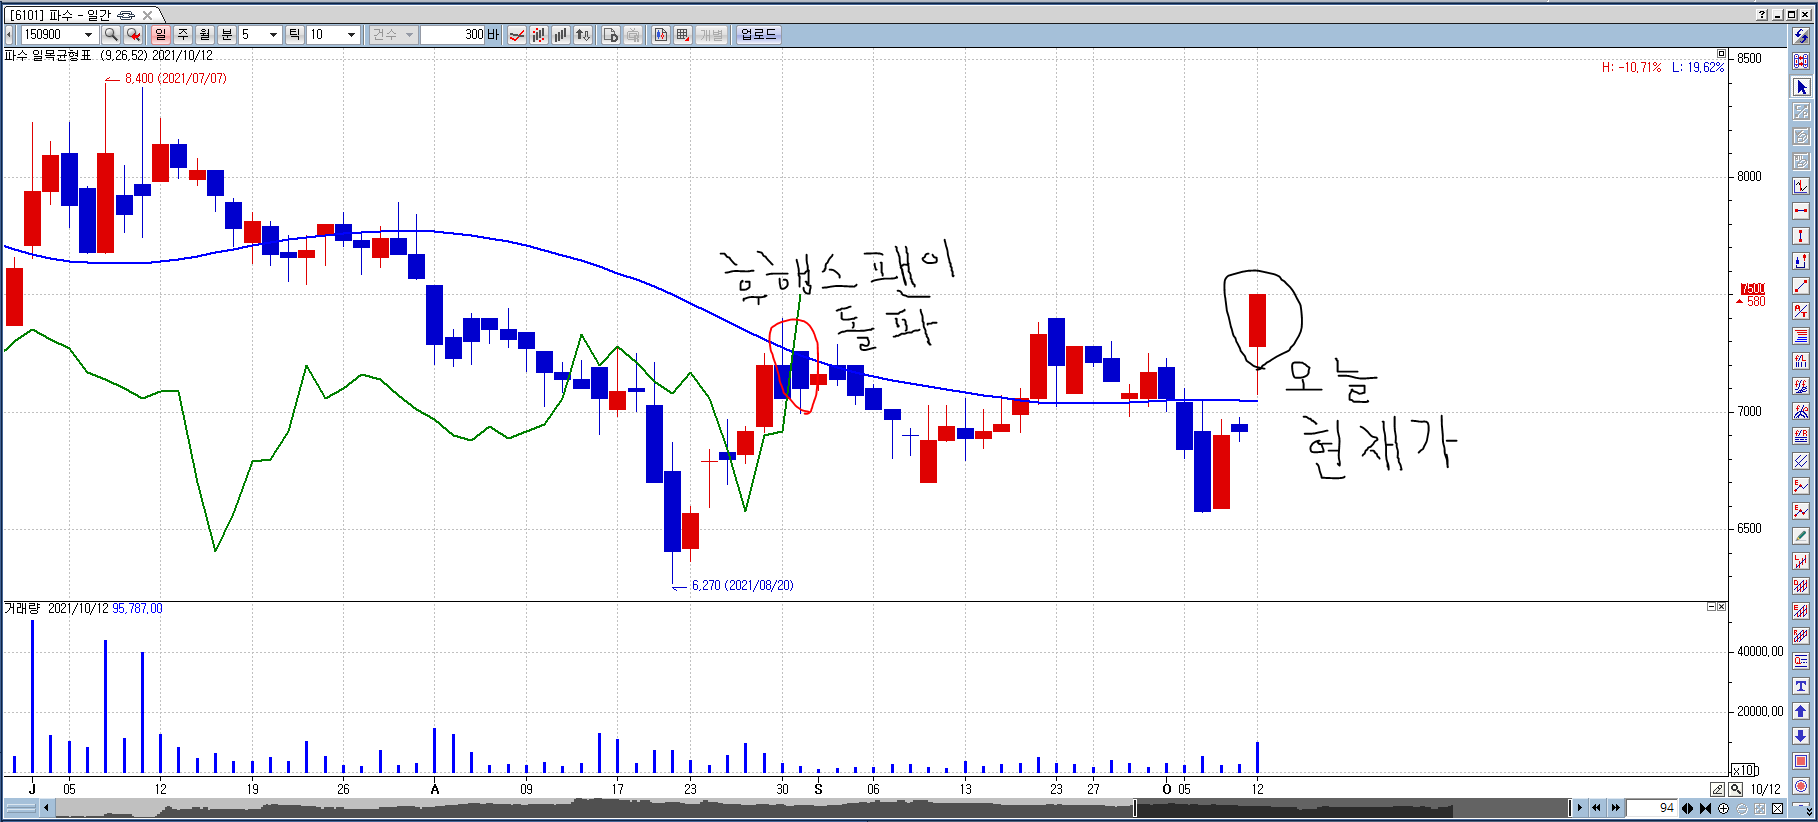Select the arrow pointer tool in sidebar
Screen dimensions: 1818x822
tap(1801, 87)
